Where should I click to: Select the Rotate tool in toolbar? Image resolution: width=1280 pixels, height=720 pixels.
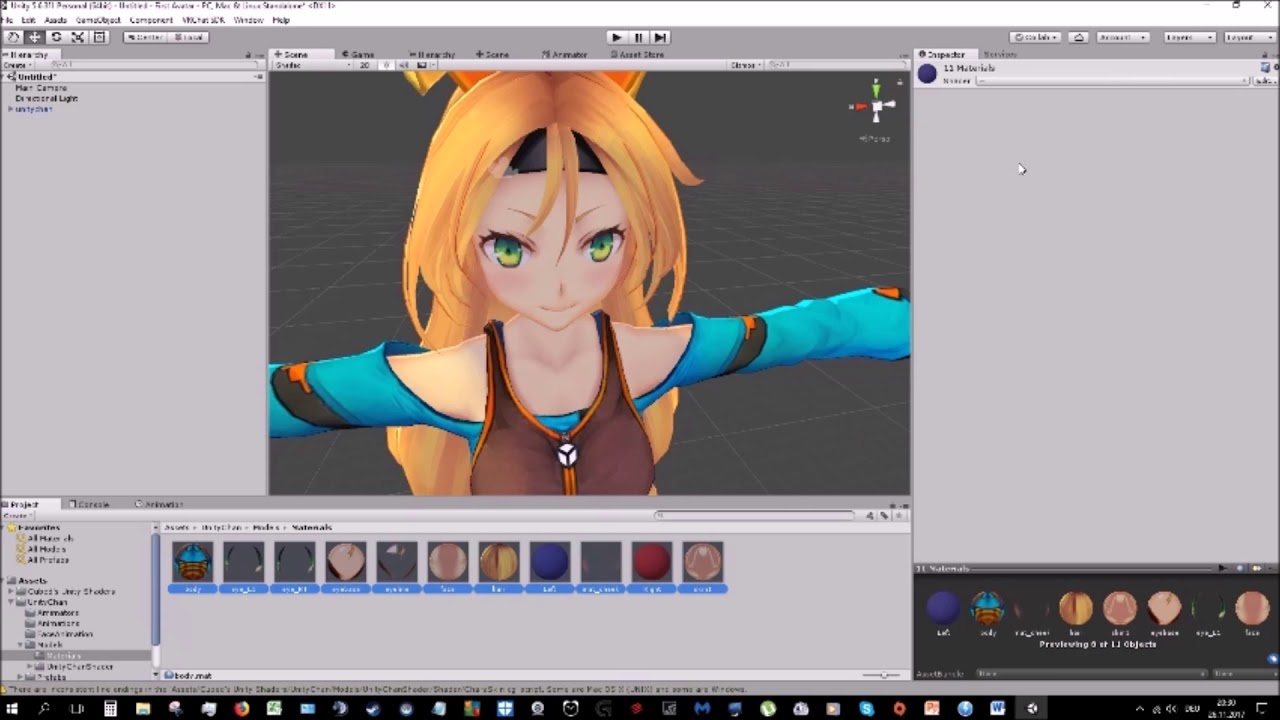tap(56, 37)
